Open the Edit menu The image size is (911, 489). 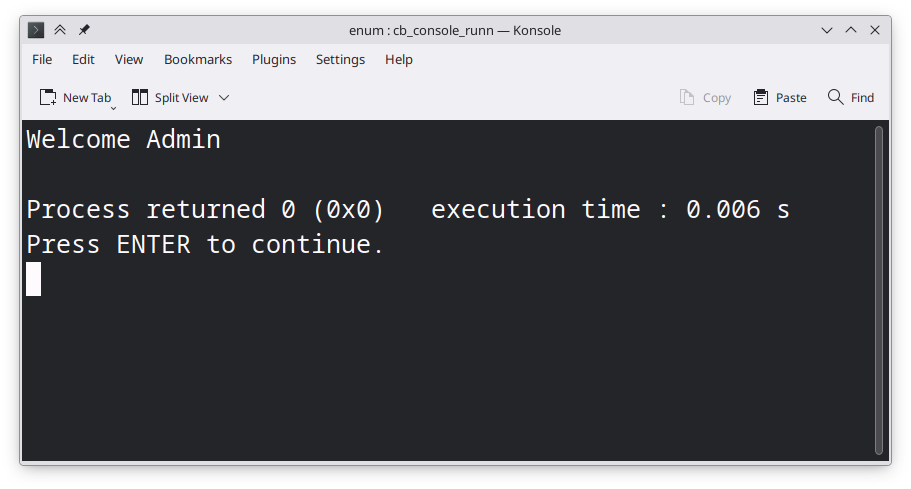click(83, 59)
